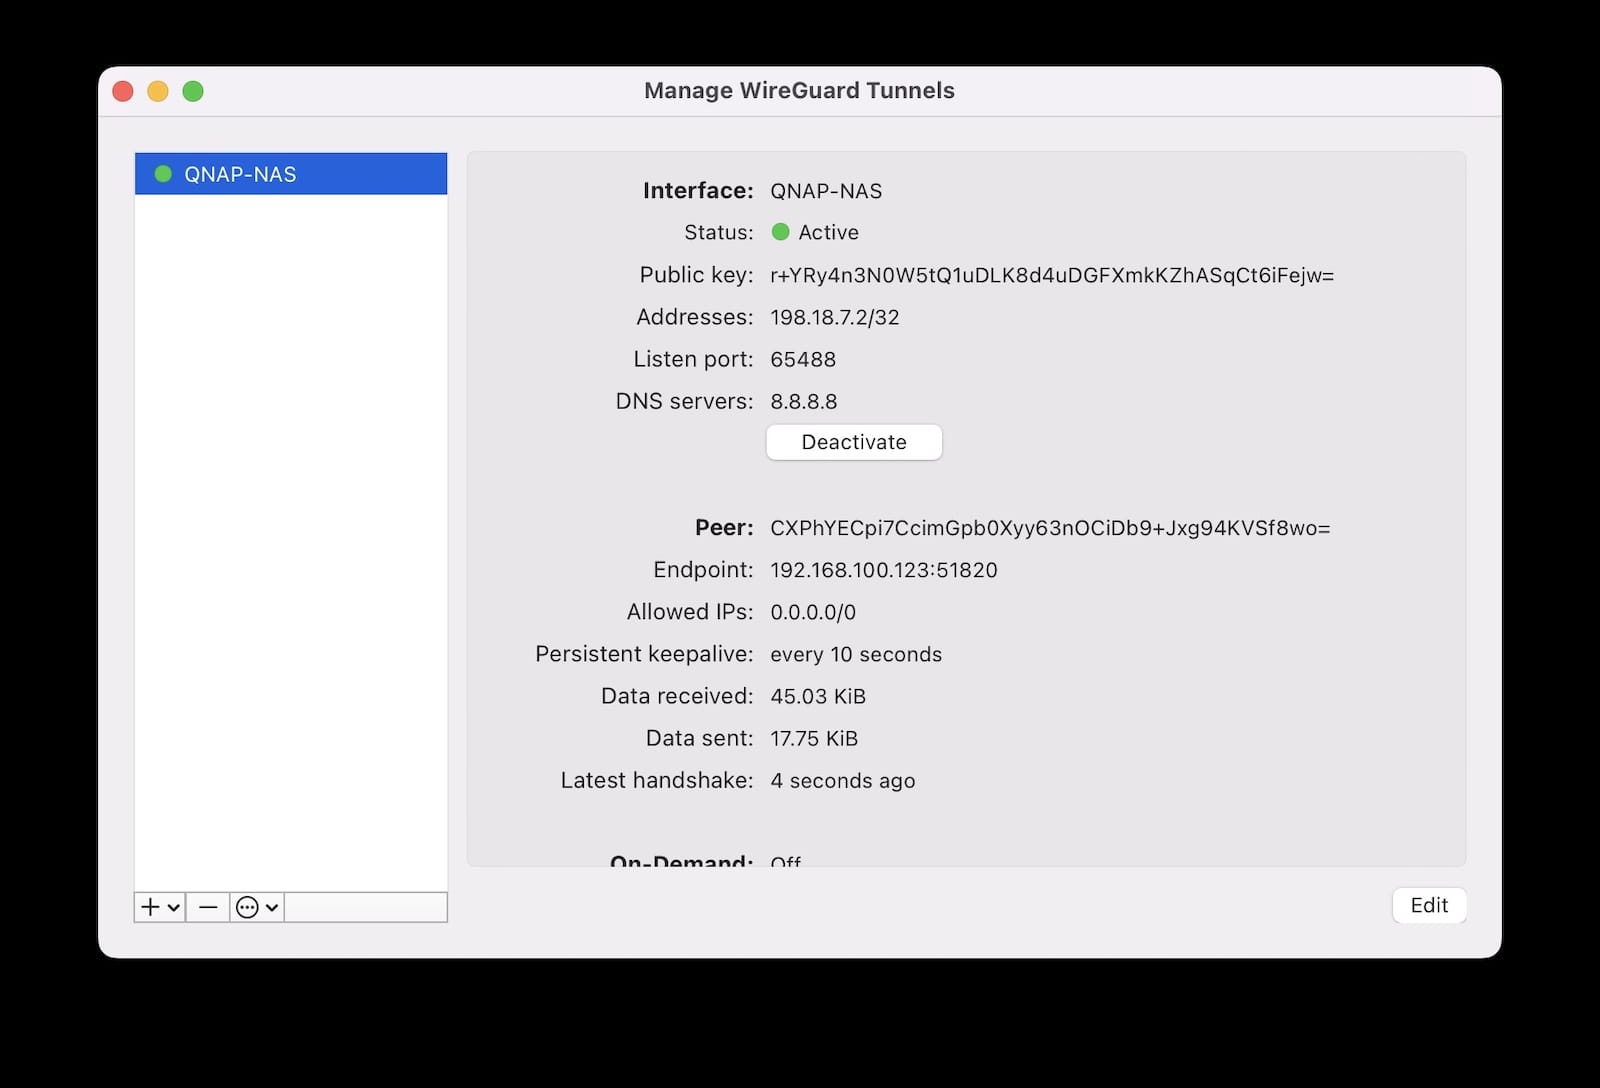1600x1088 pixels.
Task: Click the green Active status indicator dot
Action: click(x=781, y=232)
